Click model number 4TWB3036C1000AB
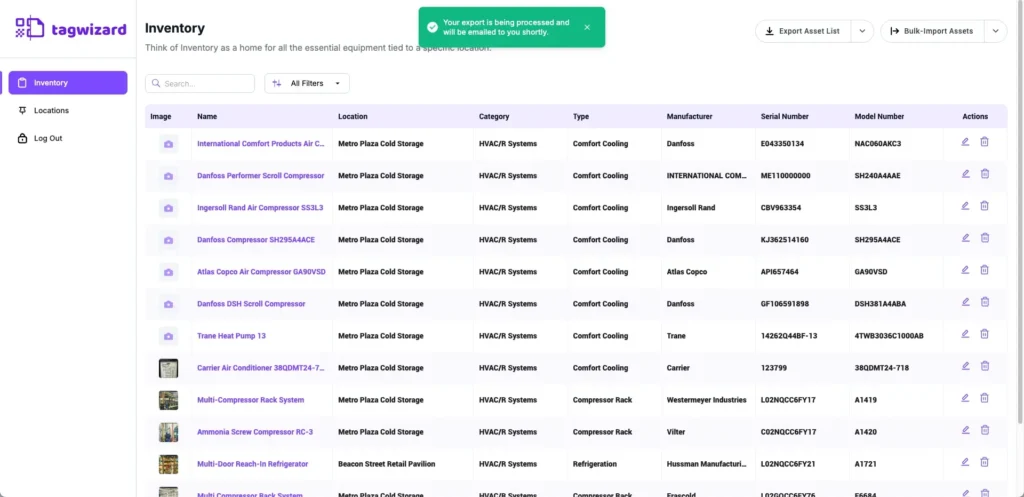This screenshot has height=497, width=1024. click(889, 336)
